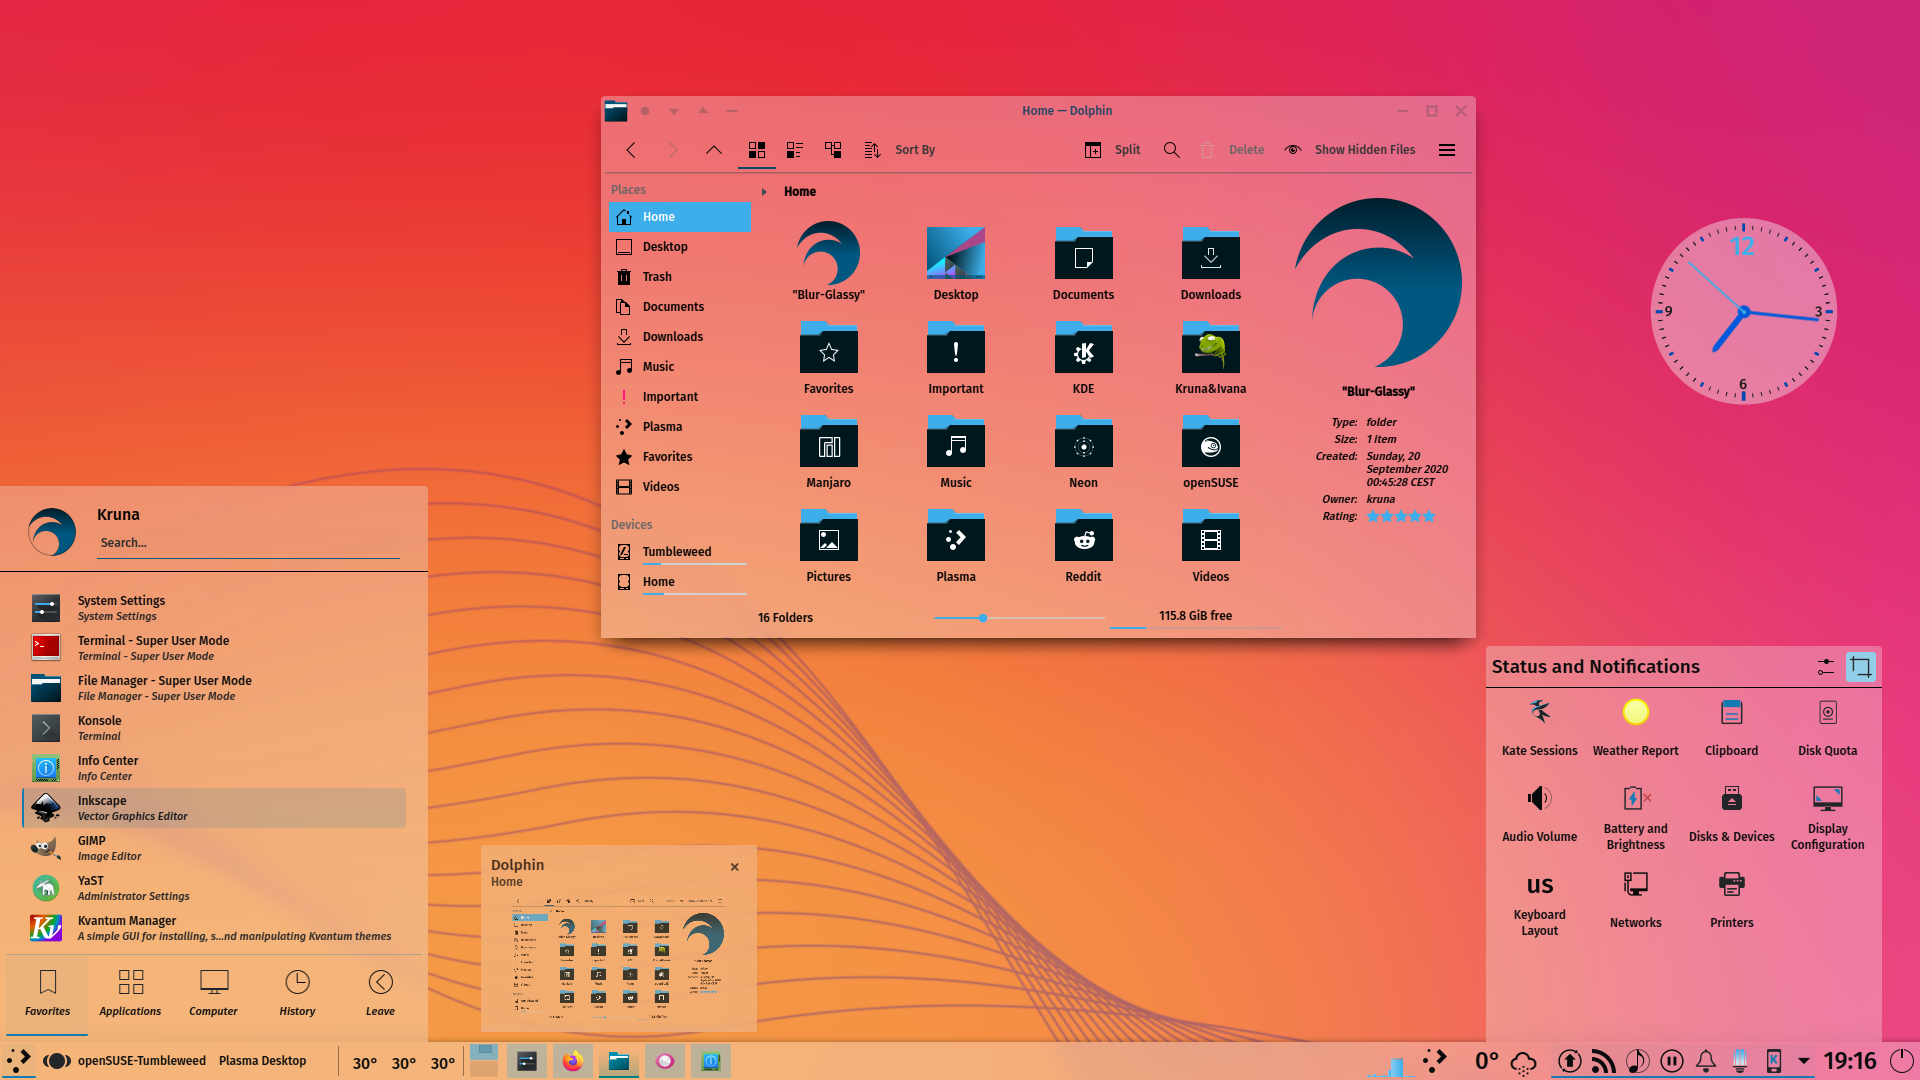The height and width of the screenshot is (1080, 1920).
Task: Switch to launcher History tab
Action: (x=297, y=993)
